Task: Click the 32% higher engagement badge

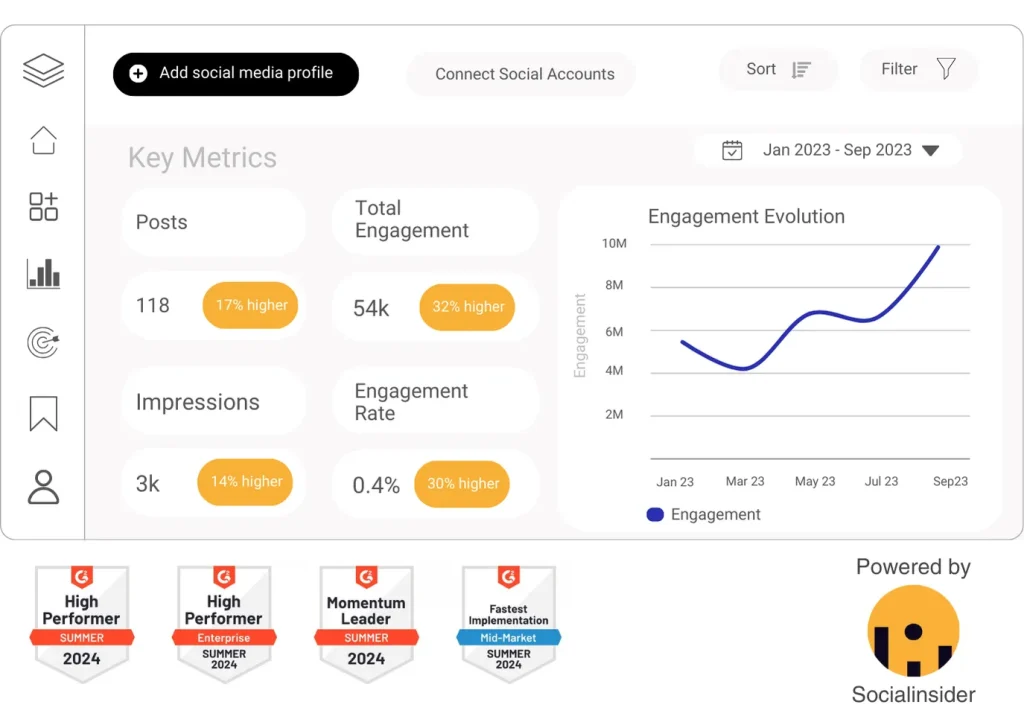Action: pos(467,307)
